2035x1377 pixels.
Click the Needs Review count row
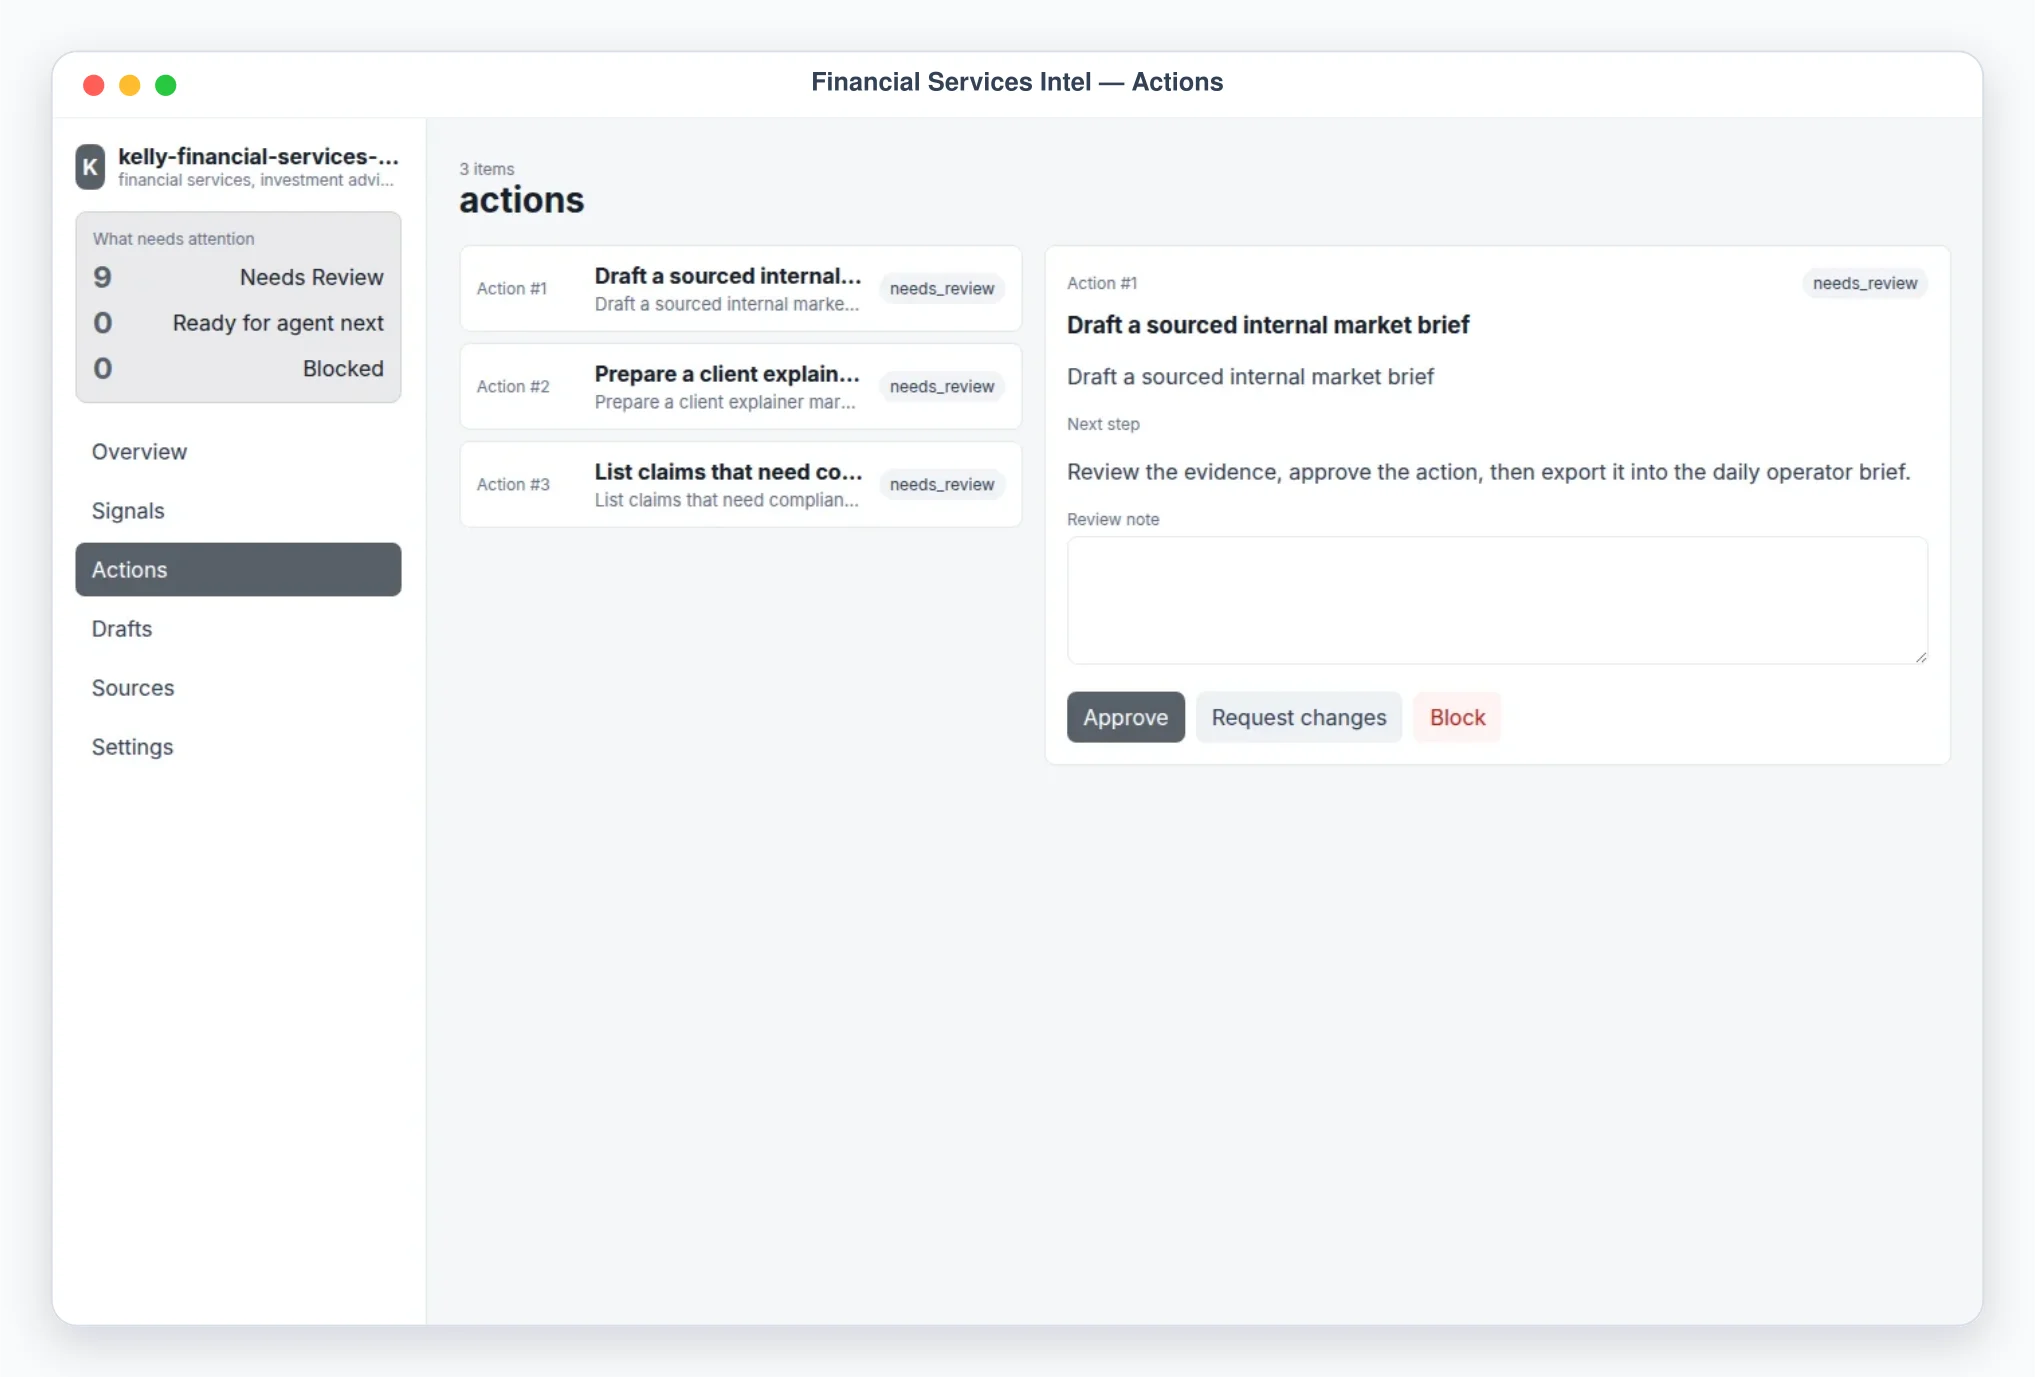pyautogui.click(x=238, y=277)
